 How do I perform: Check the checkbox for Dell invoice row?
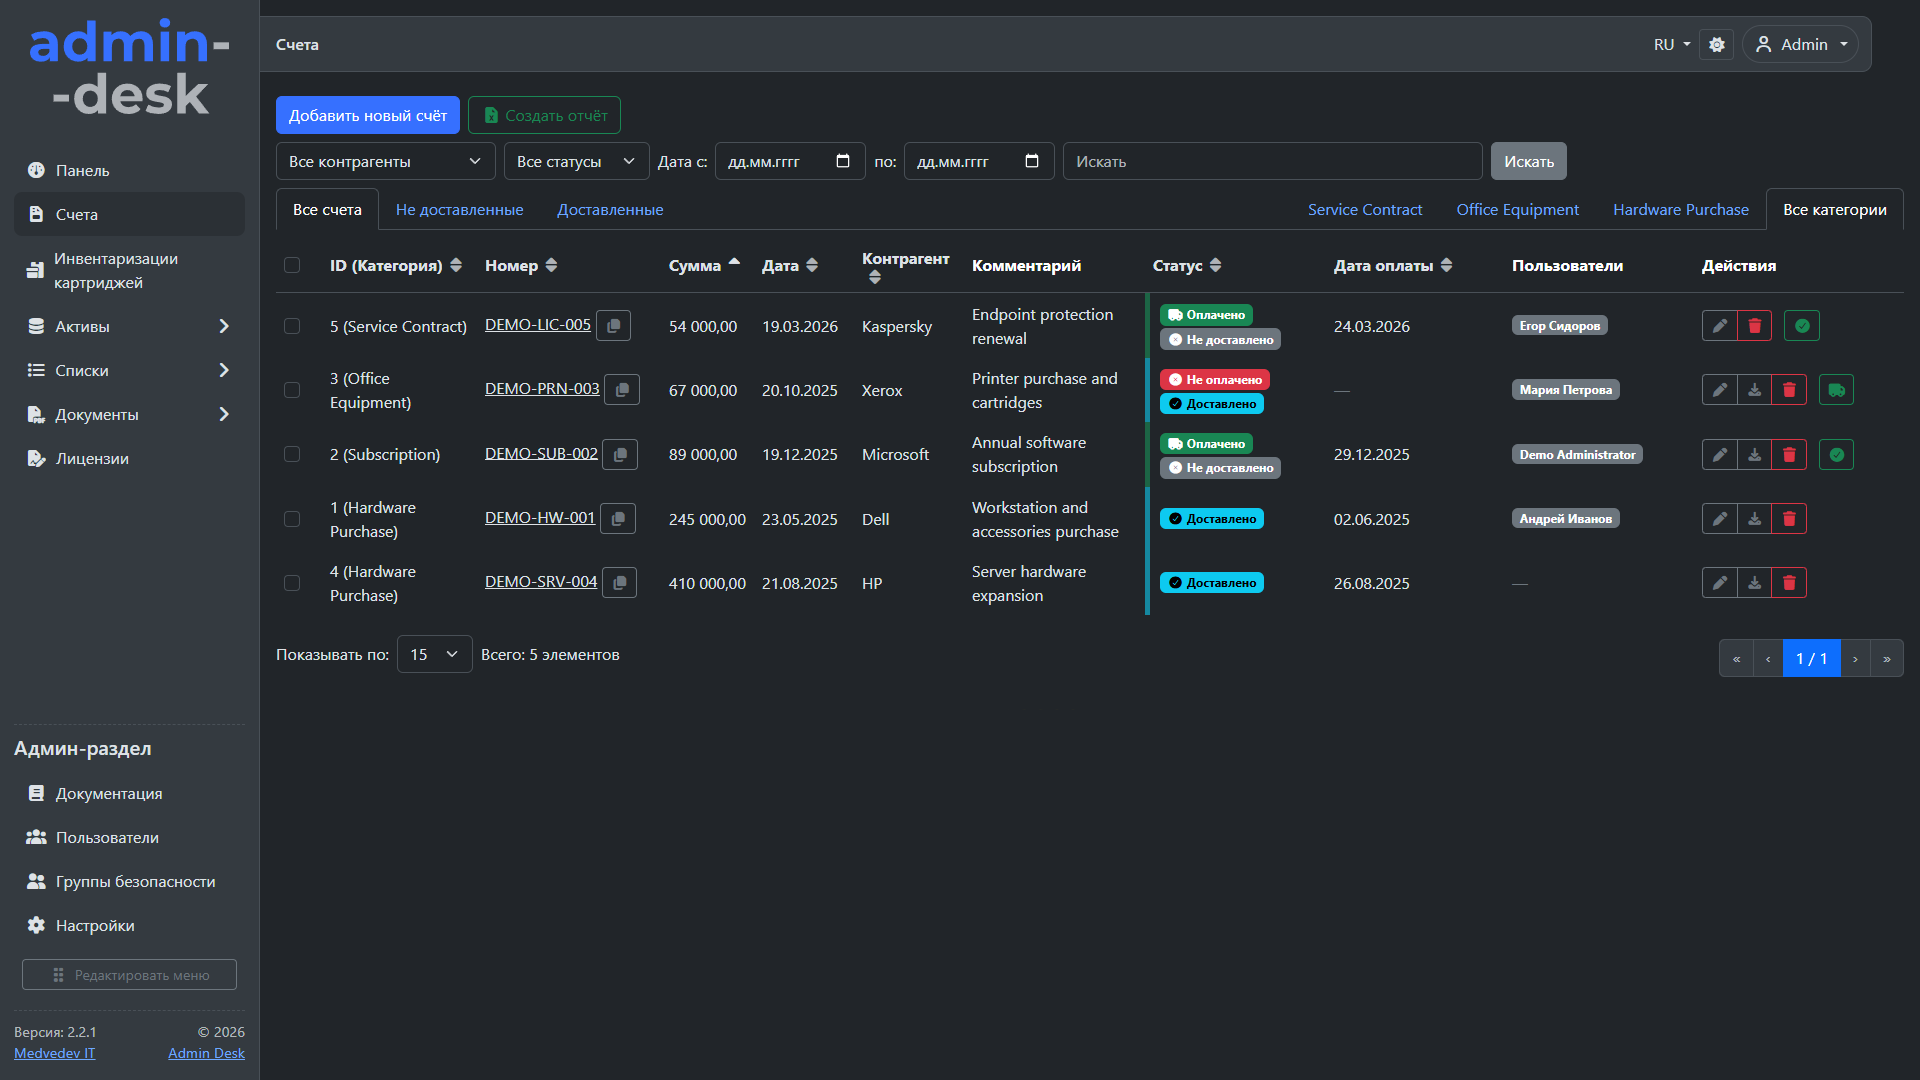click(292, 519)
